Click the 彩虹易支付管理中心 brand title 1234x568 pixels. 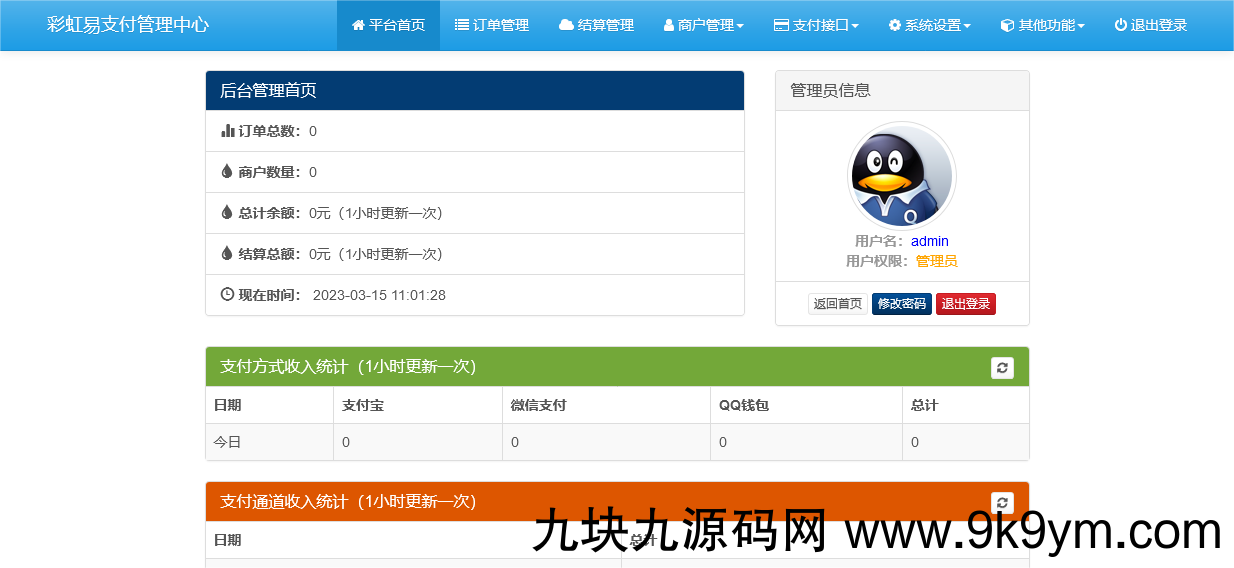[x=128, y=25]
